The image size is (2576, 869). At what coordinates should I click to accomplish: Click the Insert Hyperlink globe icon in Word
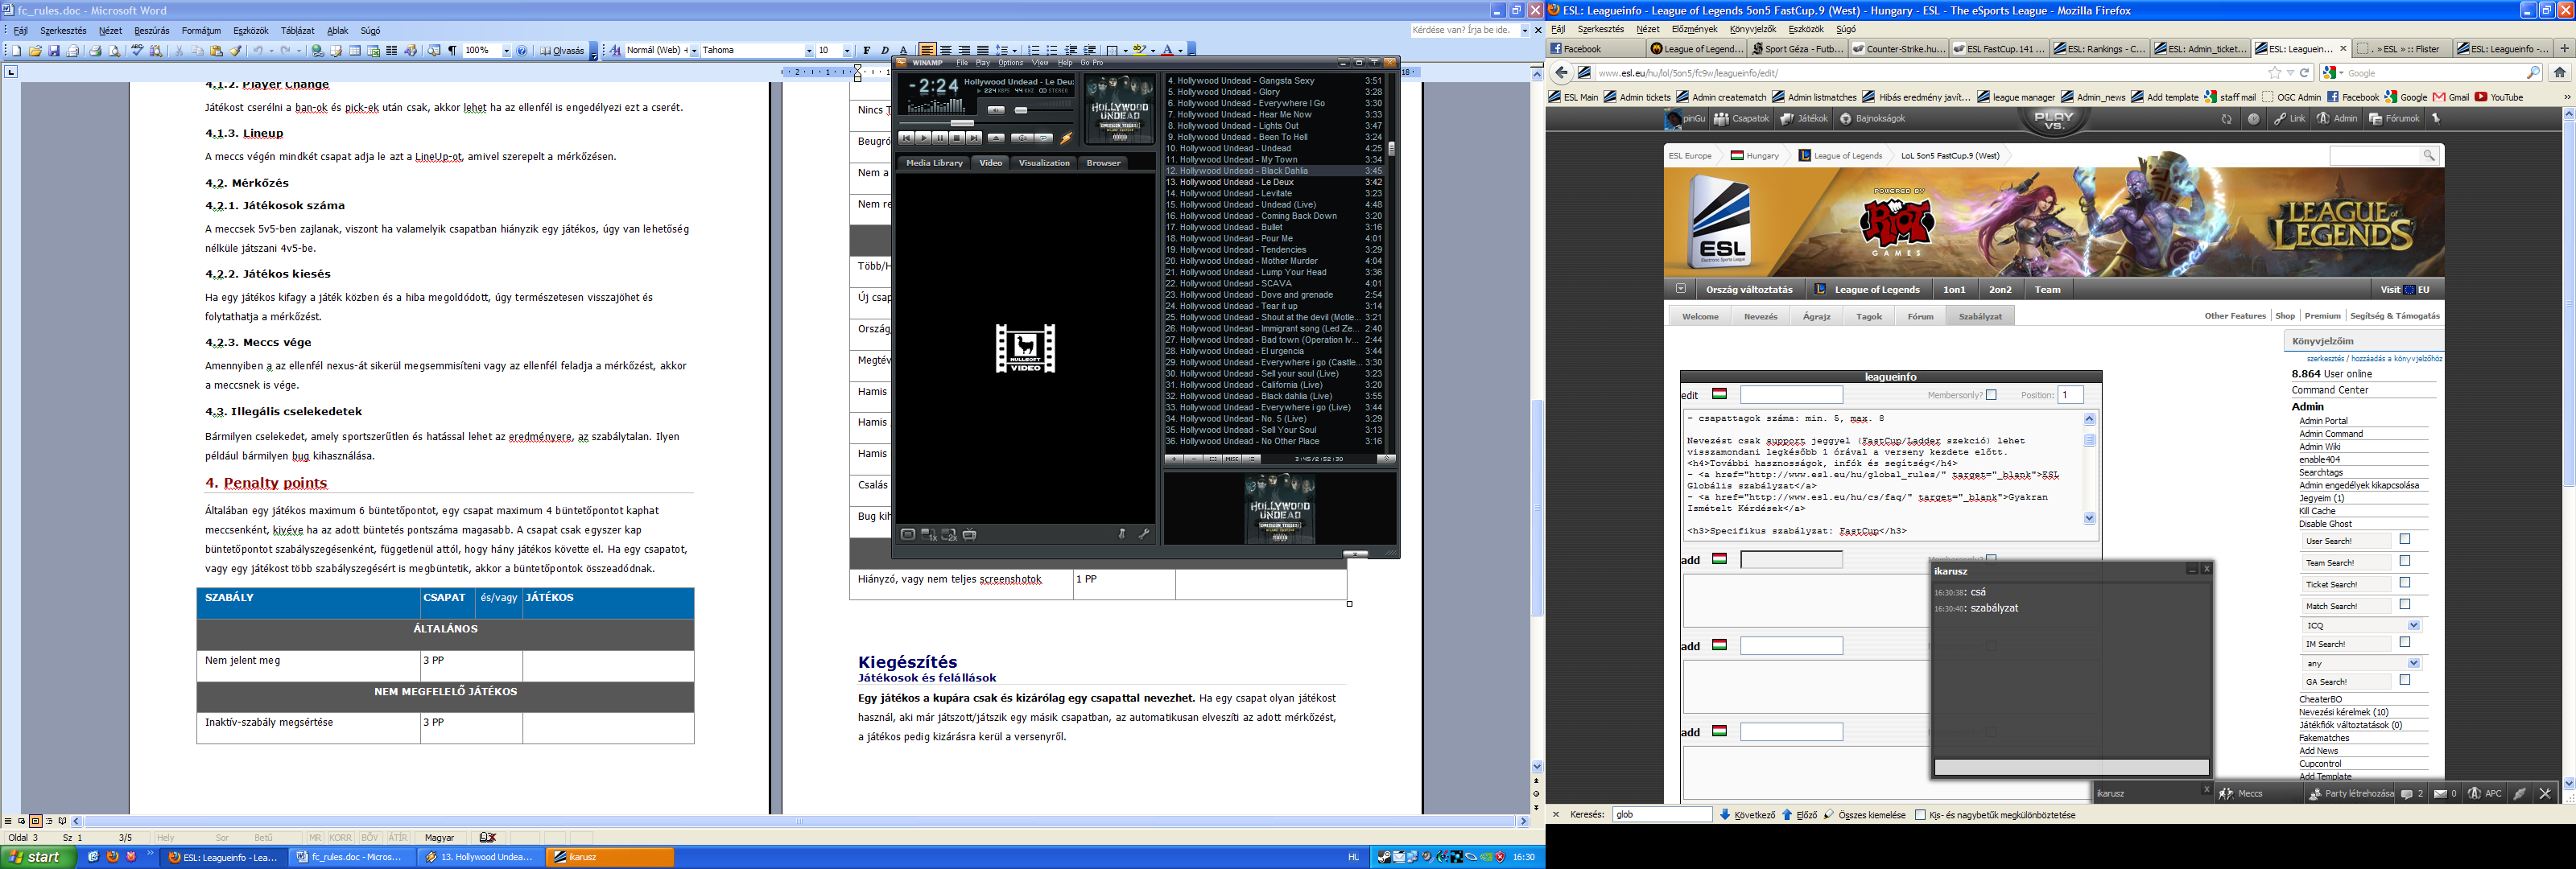317,51
